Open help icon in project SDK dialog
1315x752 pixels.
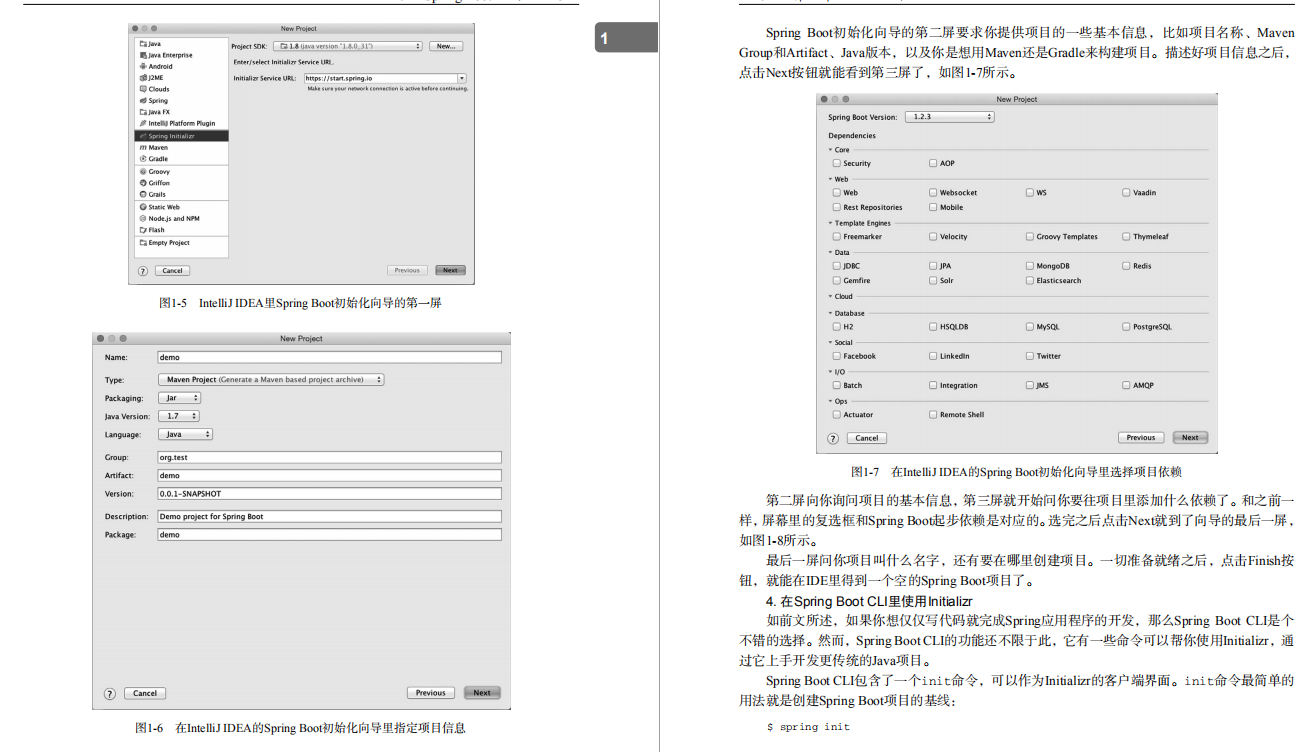point(143,271)
